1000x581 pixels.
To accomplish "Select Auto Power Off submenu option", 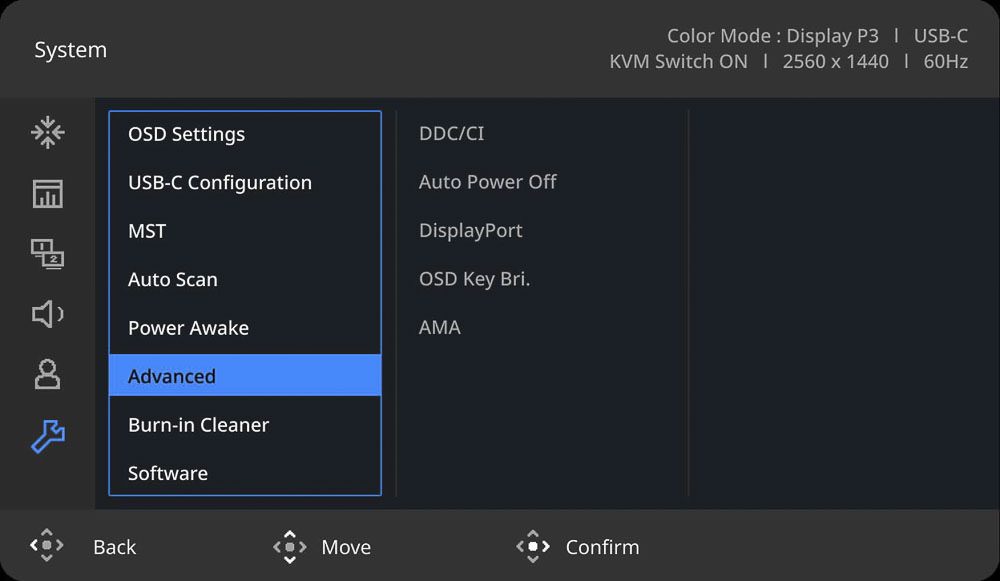I will click(487, 182).
